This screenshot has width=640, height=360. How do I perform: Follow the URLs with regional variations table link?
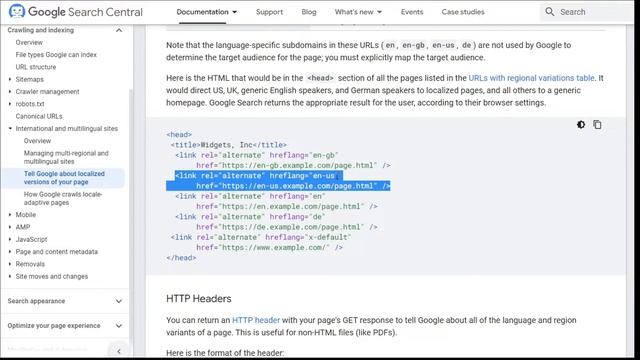pos(531,78)
